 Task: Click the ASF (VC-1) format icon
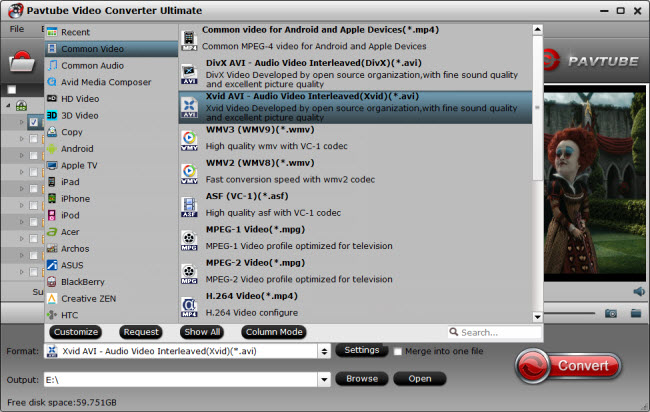pyautogui.click(x=189, y=207)
